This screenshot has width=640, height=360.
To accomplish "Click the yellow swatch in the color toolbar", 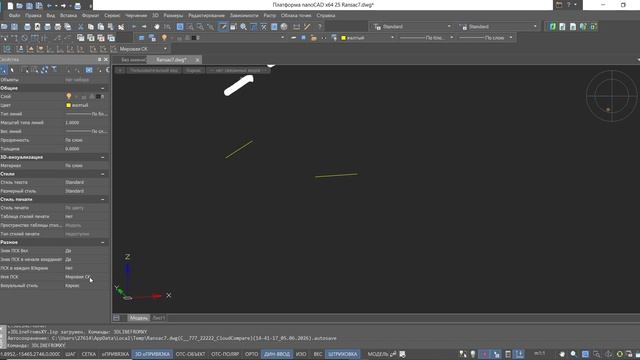I will pyautogui.click(x=344, y=38).
